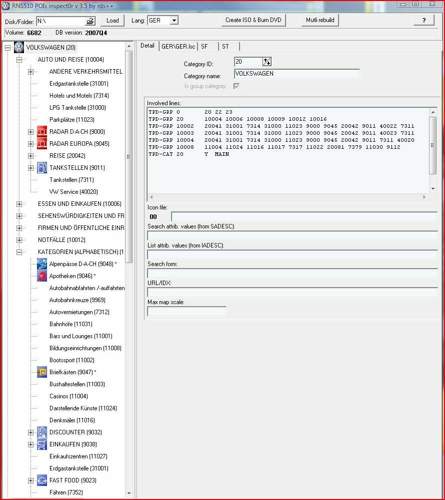445x500 pixels.
Task: Select the RADAR D-A-CH red icon
Action: 42,132
